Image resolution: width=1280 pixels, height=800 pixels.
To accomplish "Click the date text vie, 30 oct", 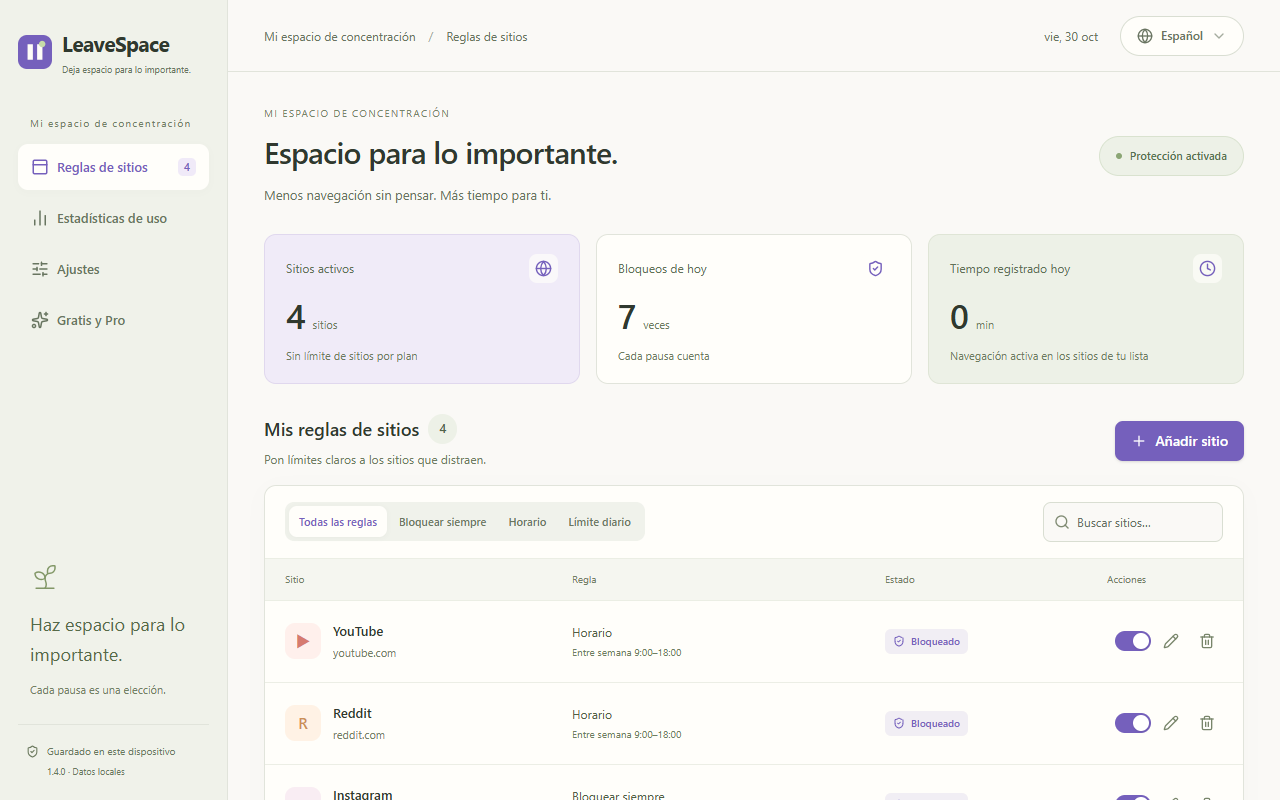I will (x=1071, y=37).
